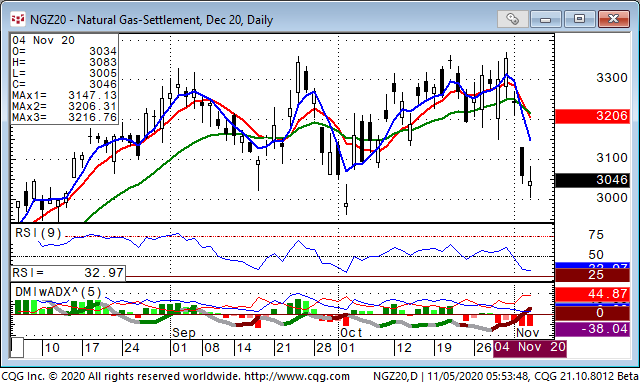
Task: Click MAx2= 3206.31 moving average value
Action: click(x=64, y=106)
